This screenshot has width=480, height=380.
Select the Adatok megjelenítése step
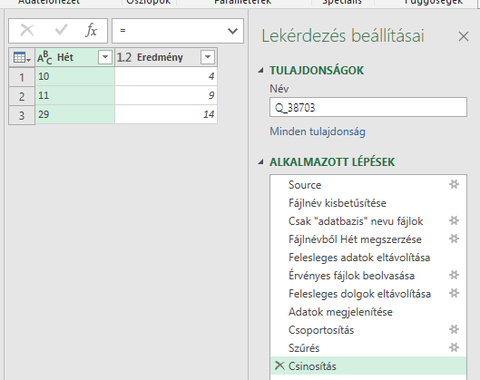click(x=340, y=312)
